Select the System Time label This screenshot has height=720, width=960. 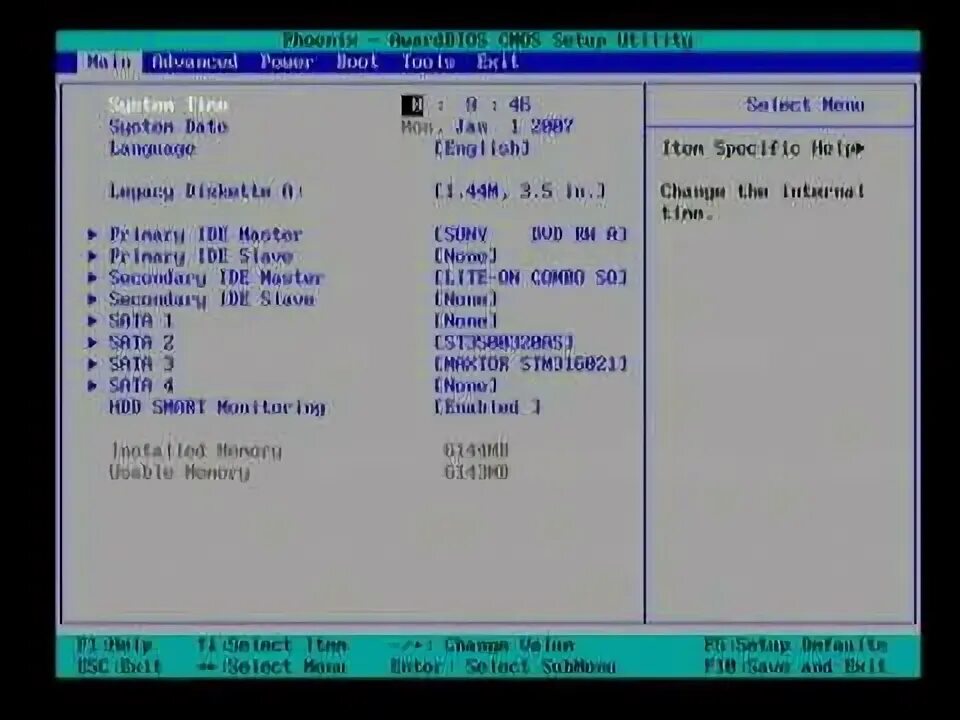click(x=168, y=105)
